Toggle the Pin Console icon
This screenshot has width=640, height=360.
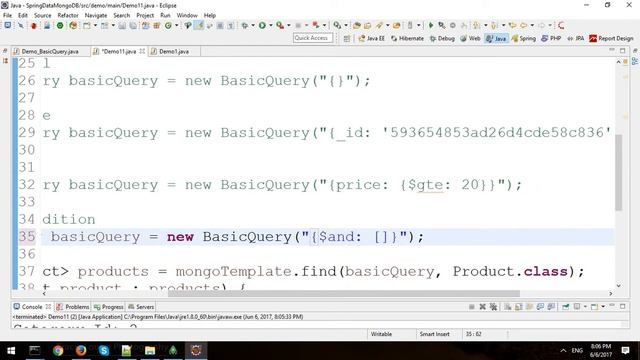point(566,307)
